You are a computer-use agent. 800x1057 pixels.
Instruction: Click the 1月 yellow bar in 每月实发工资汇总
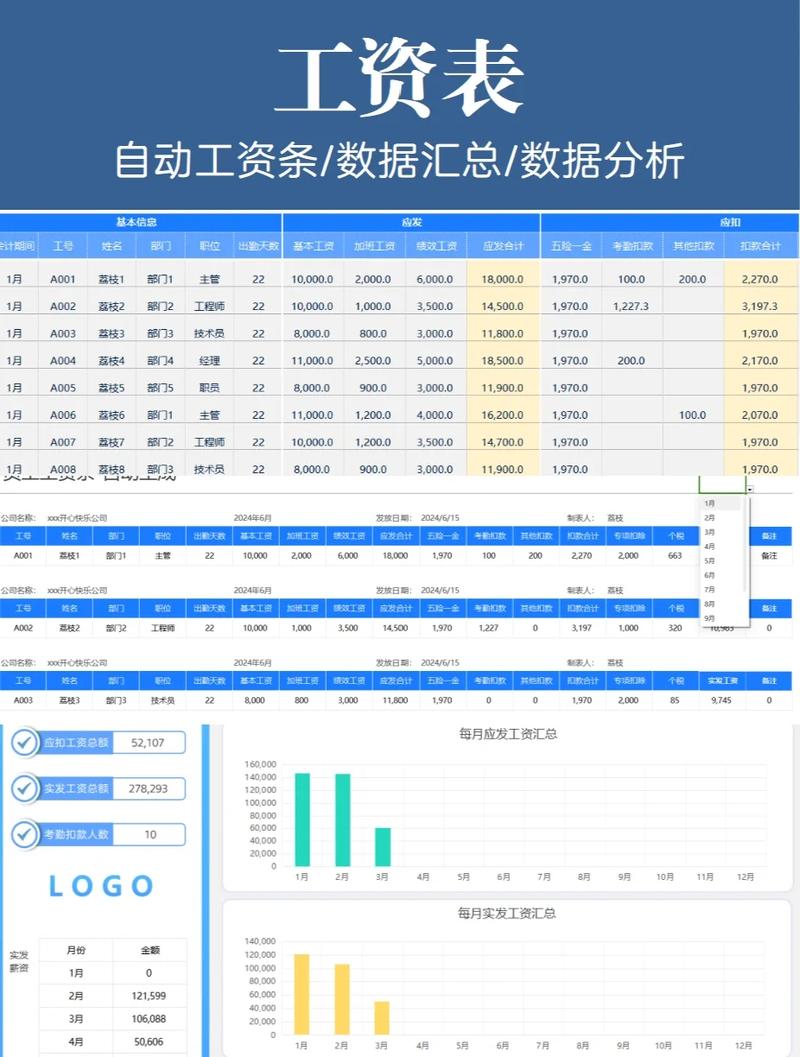coord(302,994)
